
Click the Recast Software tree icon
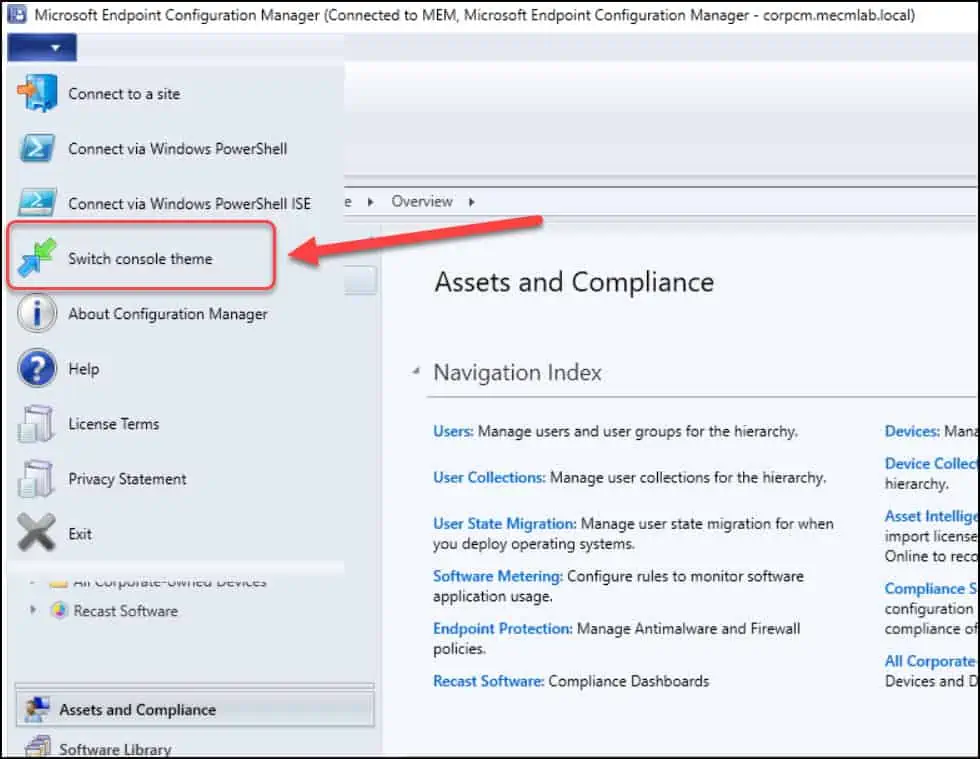pos(59,610)
